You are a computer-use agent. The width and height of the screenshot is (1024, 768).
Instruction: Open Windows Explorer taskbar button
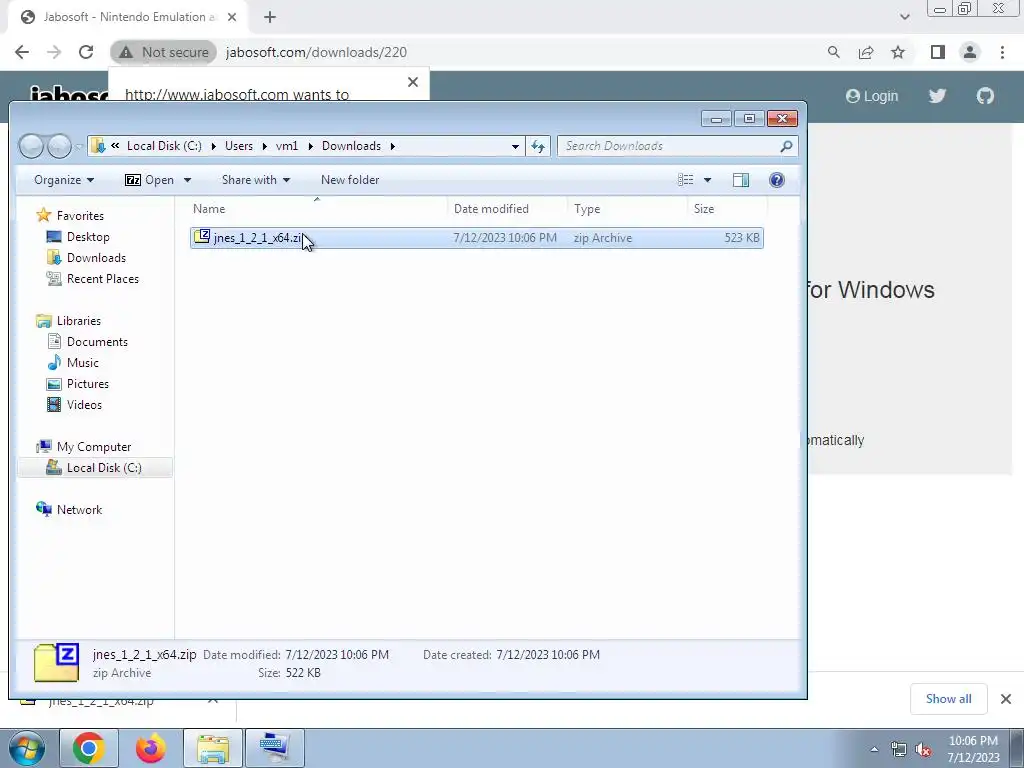point(213,748)
